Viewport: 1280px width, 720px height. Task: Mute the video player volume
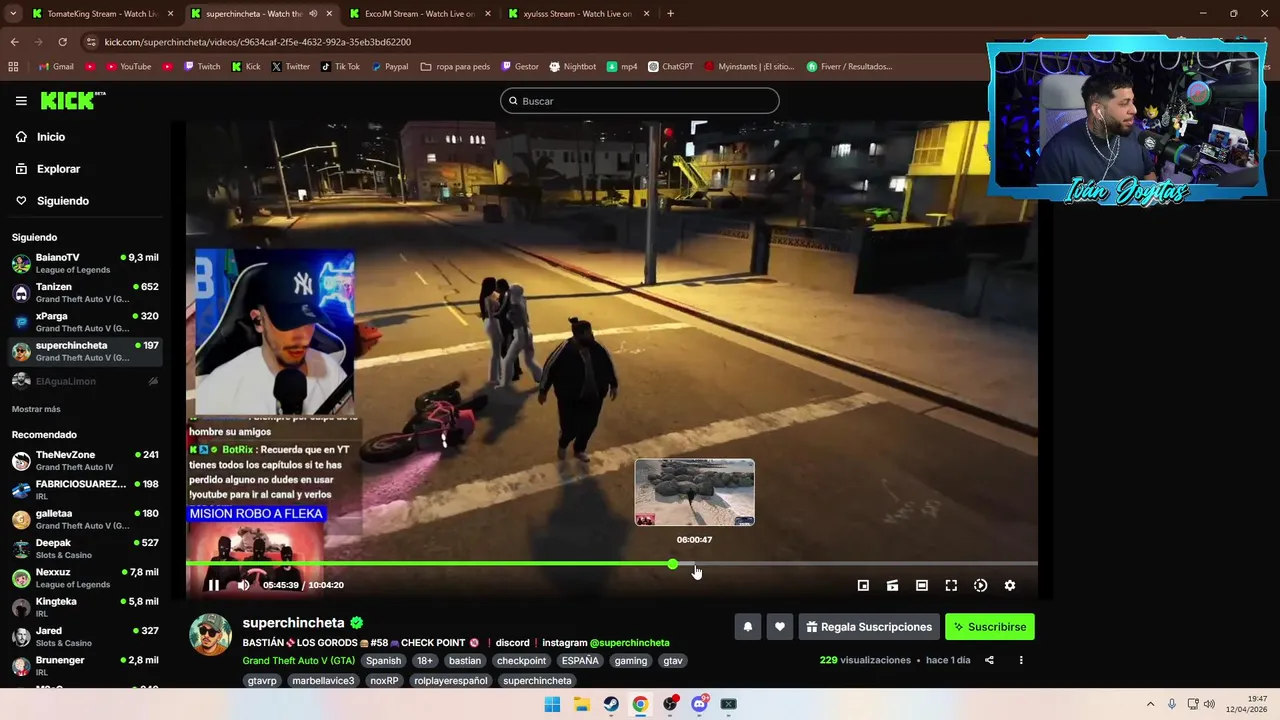[x=243, y=585]
